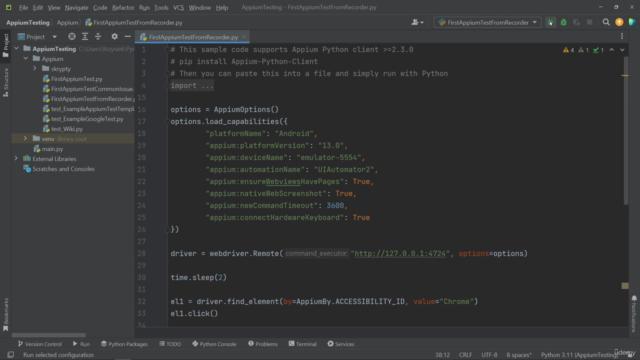This screenshot has width=640, height=360.
Task: Toggle the Bookmarks sidebar tab
Action: pyautogui.click(x=6, y=314)
